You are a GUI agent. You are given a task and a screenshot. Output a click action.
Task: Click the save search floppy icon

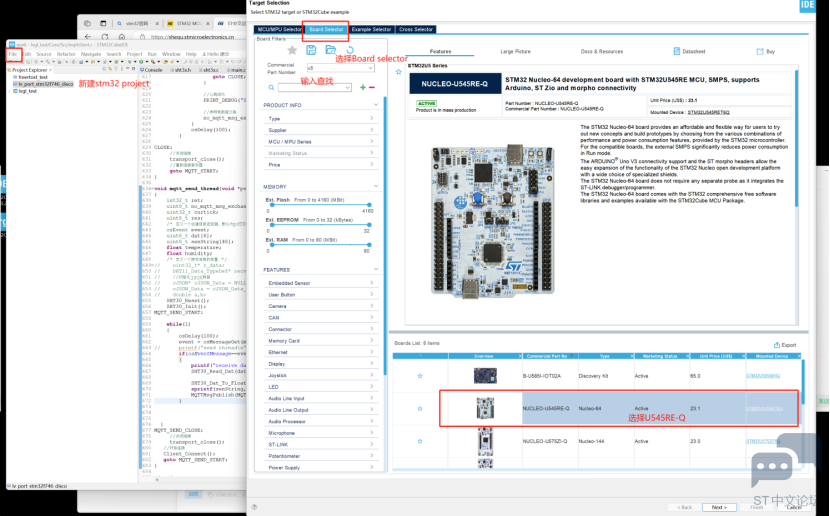311,50
